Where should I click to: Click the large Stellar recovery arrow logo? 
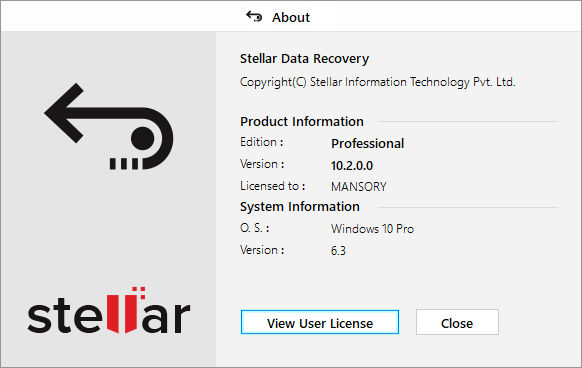point(109,127)
